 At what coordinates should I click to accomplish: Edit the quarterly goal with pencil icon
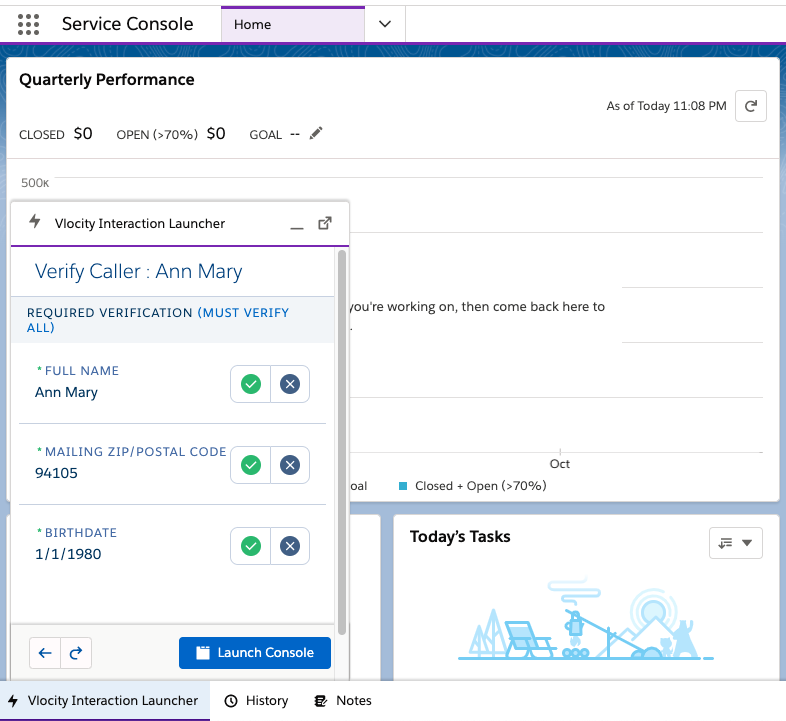pyautogui.click(x=316, y=133)
